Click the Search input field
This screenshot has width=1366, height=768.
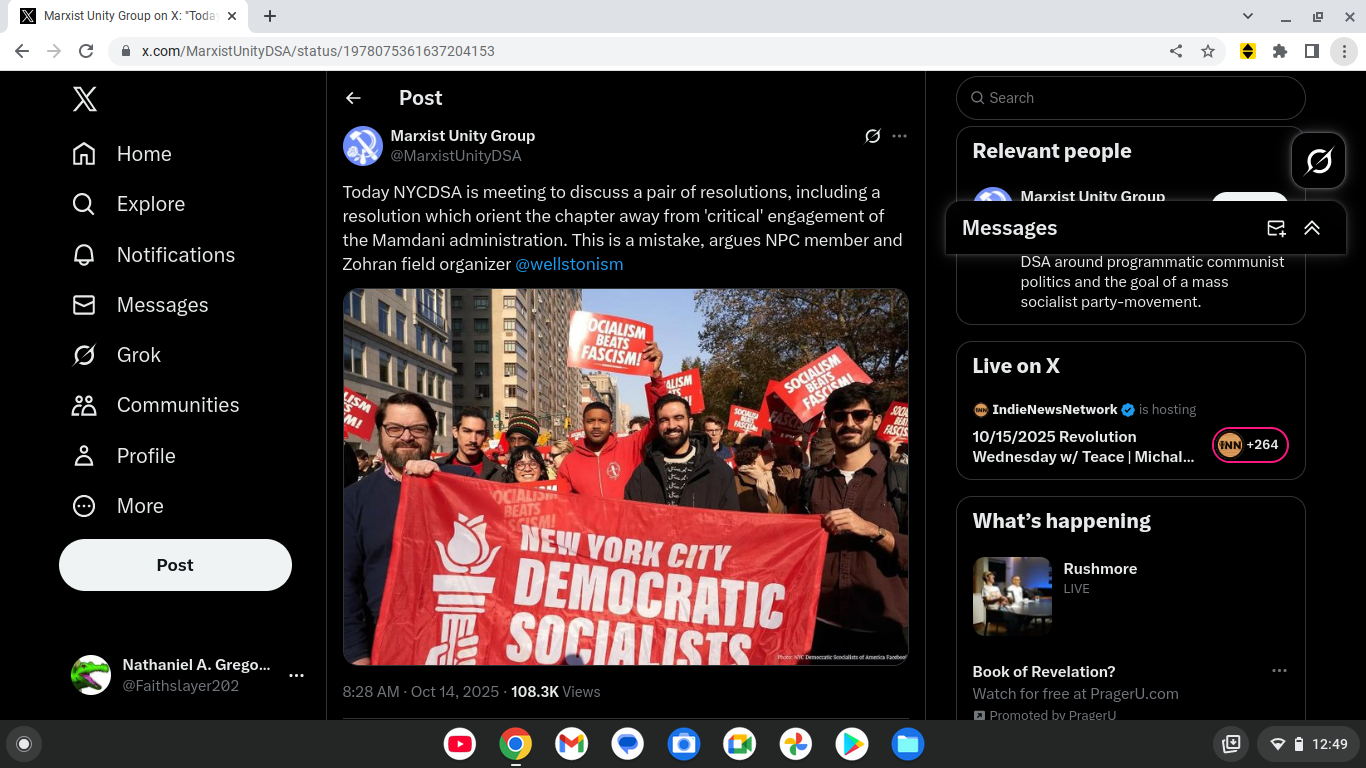(x=1131, y=98)
